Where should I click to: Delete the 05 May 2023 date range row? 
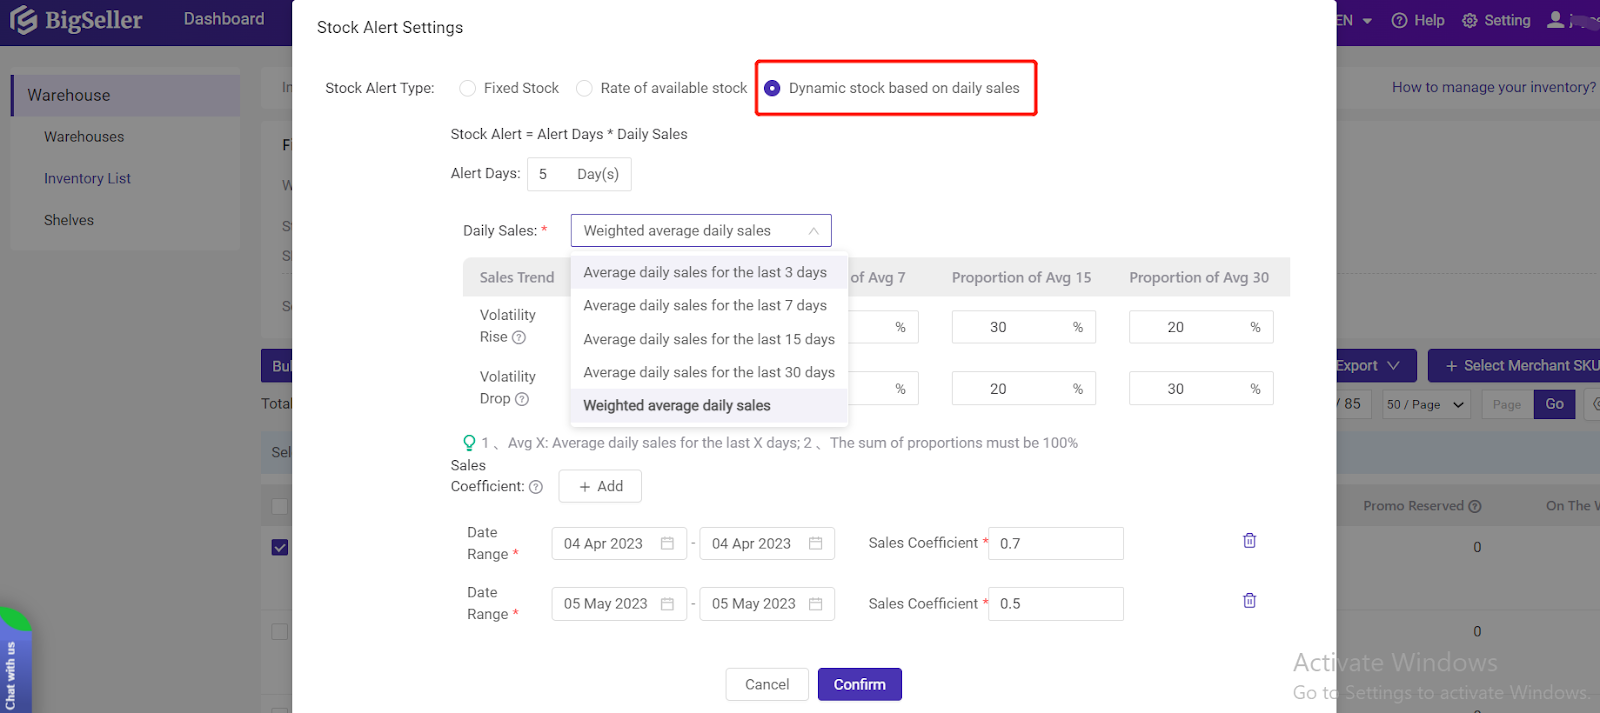point(1249,601)
